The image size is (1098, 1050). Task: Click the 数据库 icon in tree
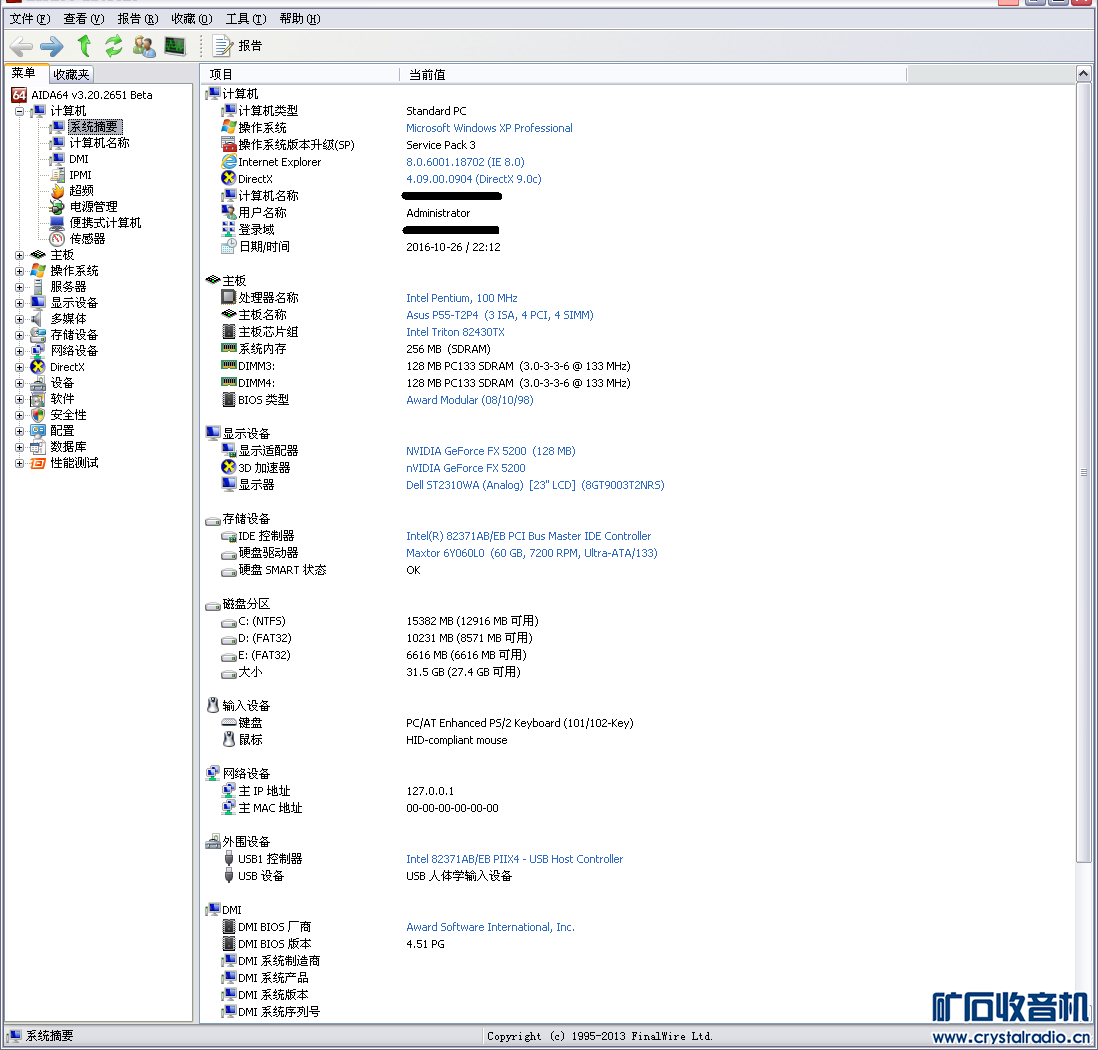[x=38, y=448]
